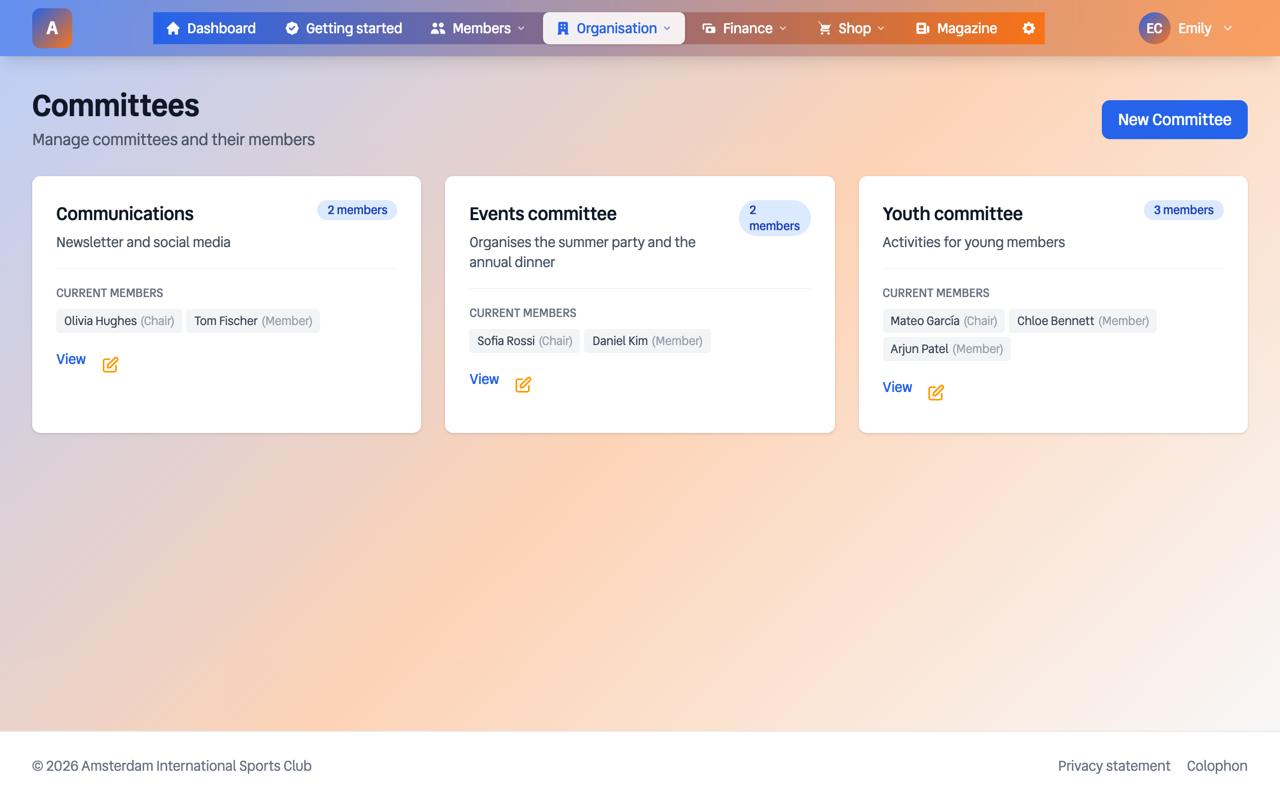Click the EC user avatar
This screenshot has width=1280, height=800.
point(1154,28)
